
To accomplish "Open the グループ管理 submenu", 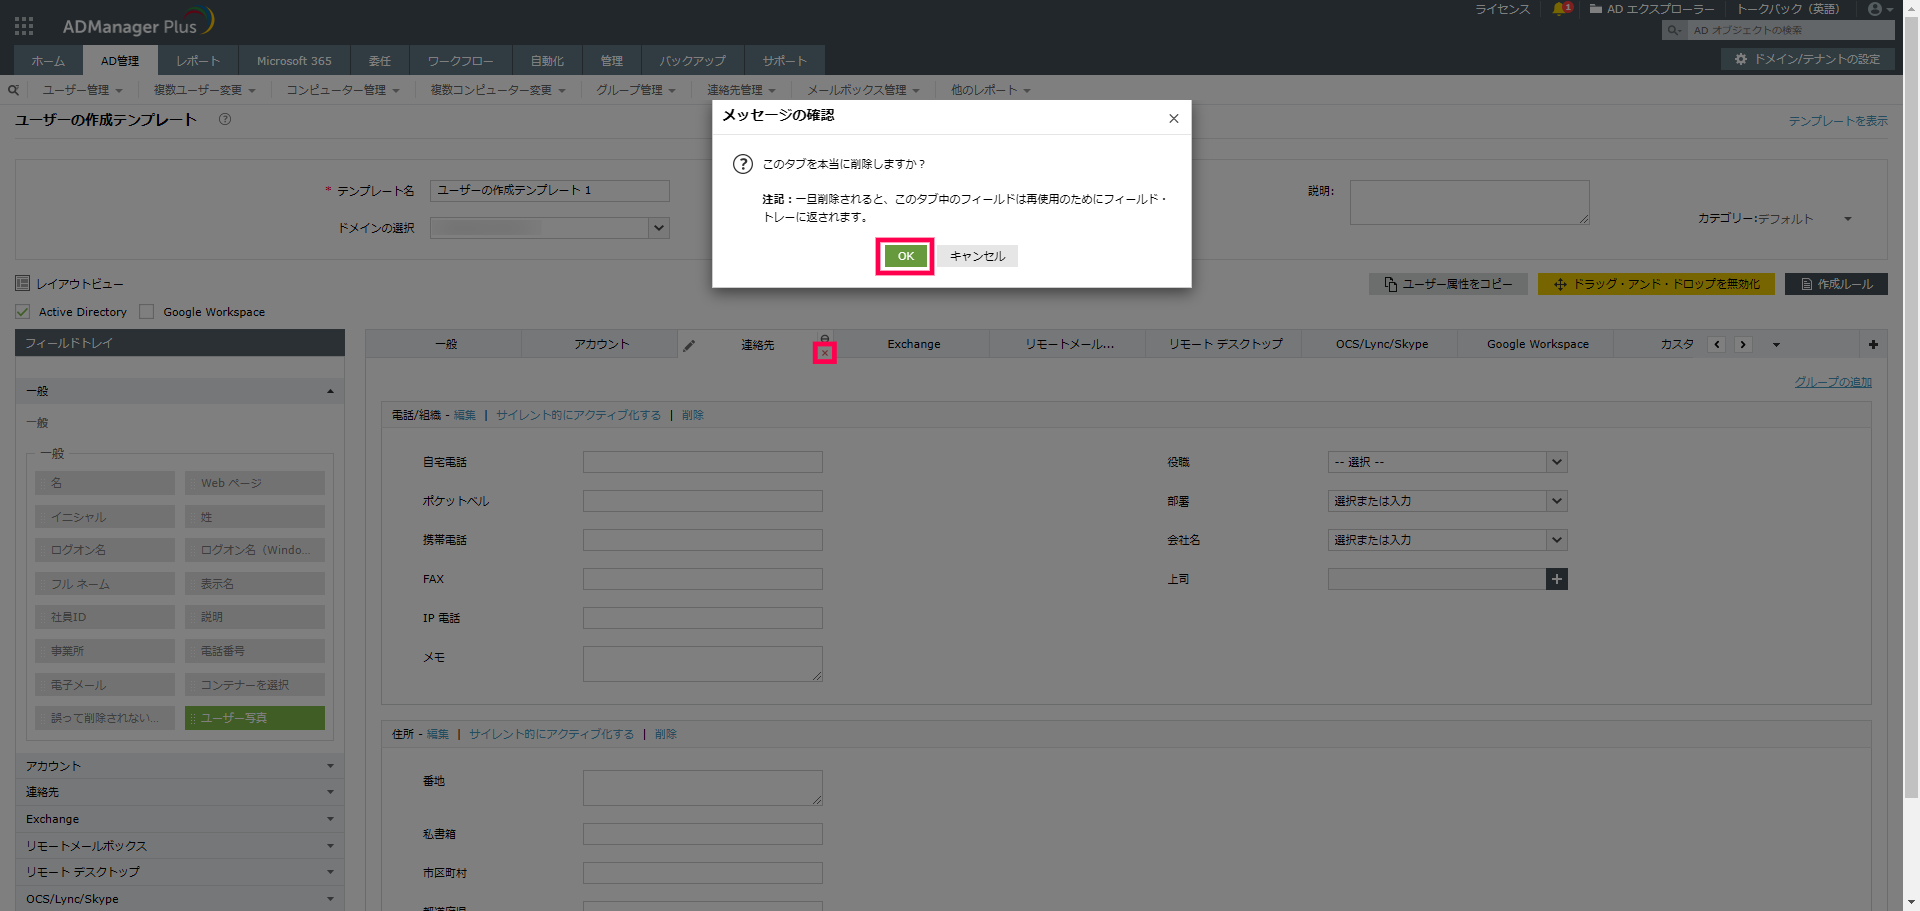I will point(636,90).
